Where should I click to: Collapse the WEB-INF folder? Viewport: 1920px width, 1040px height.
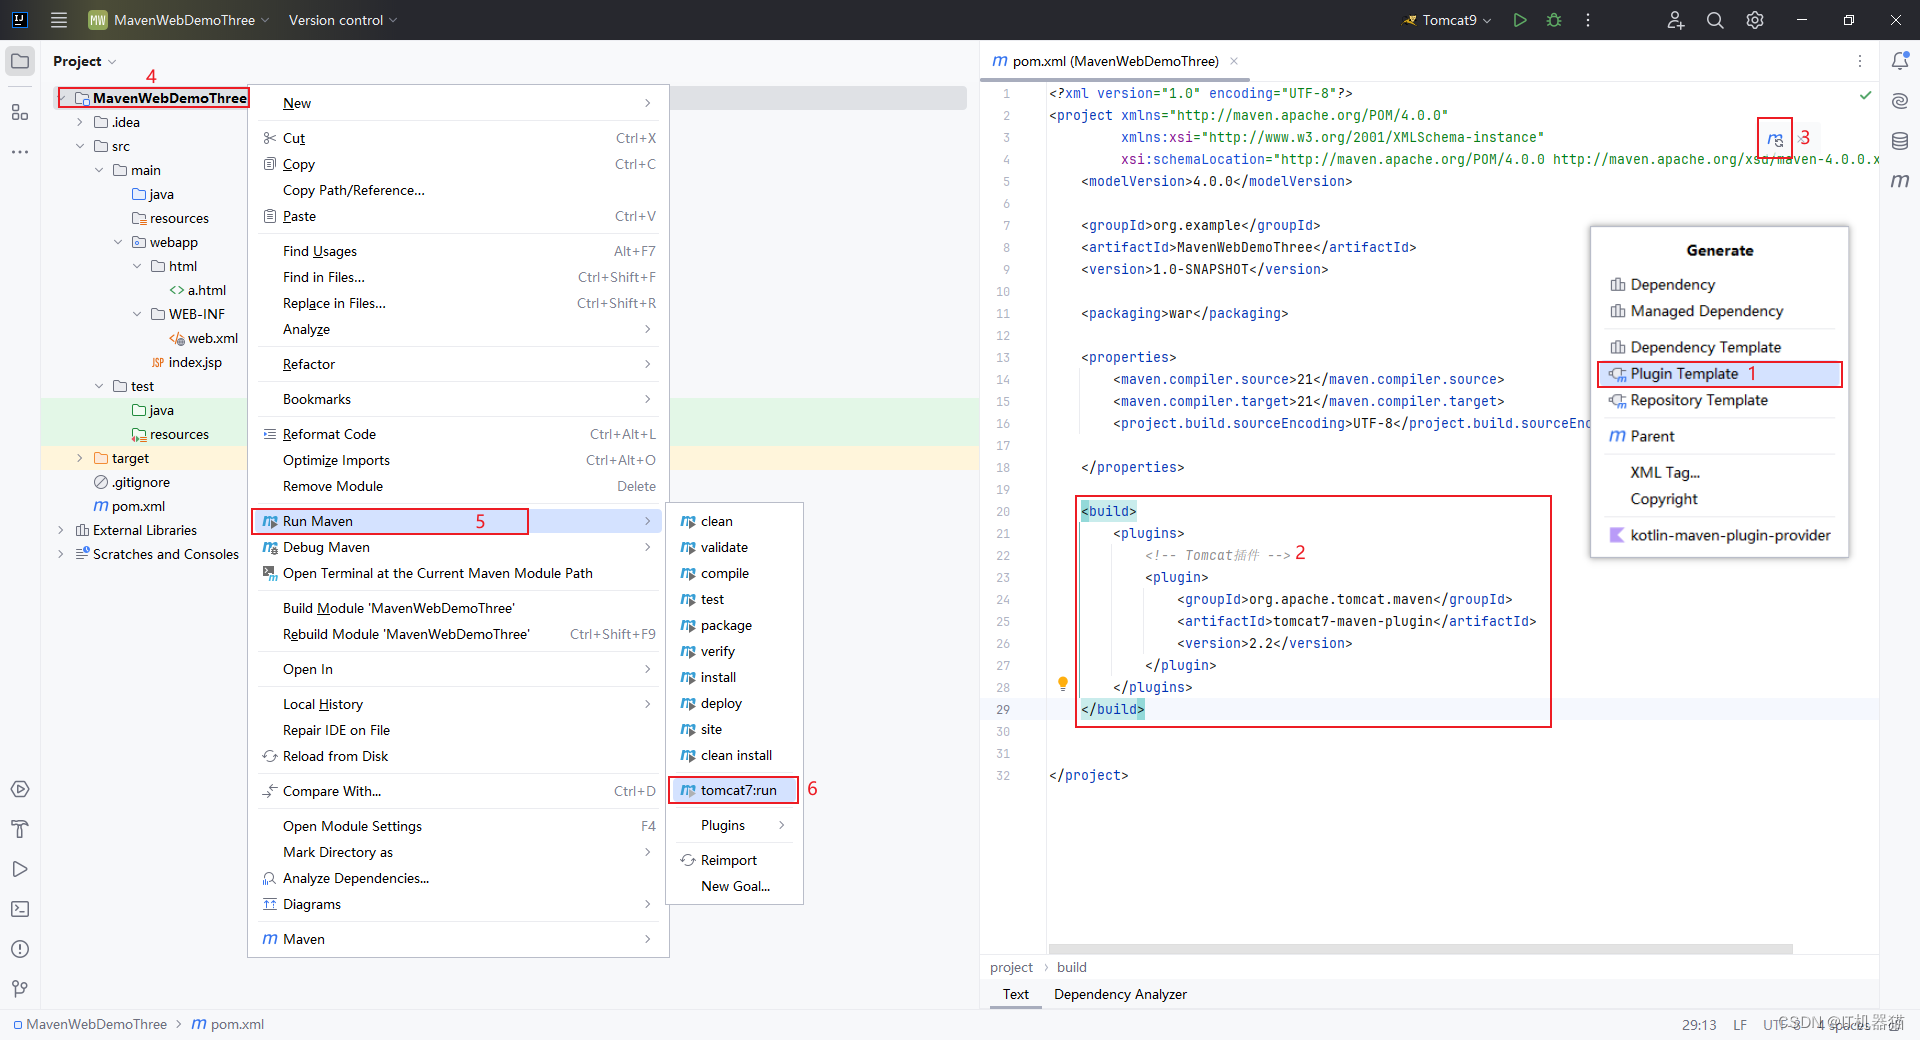coord(137,314)
